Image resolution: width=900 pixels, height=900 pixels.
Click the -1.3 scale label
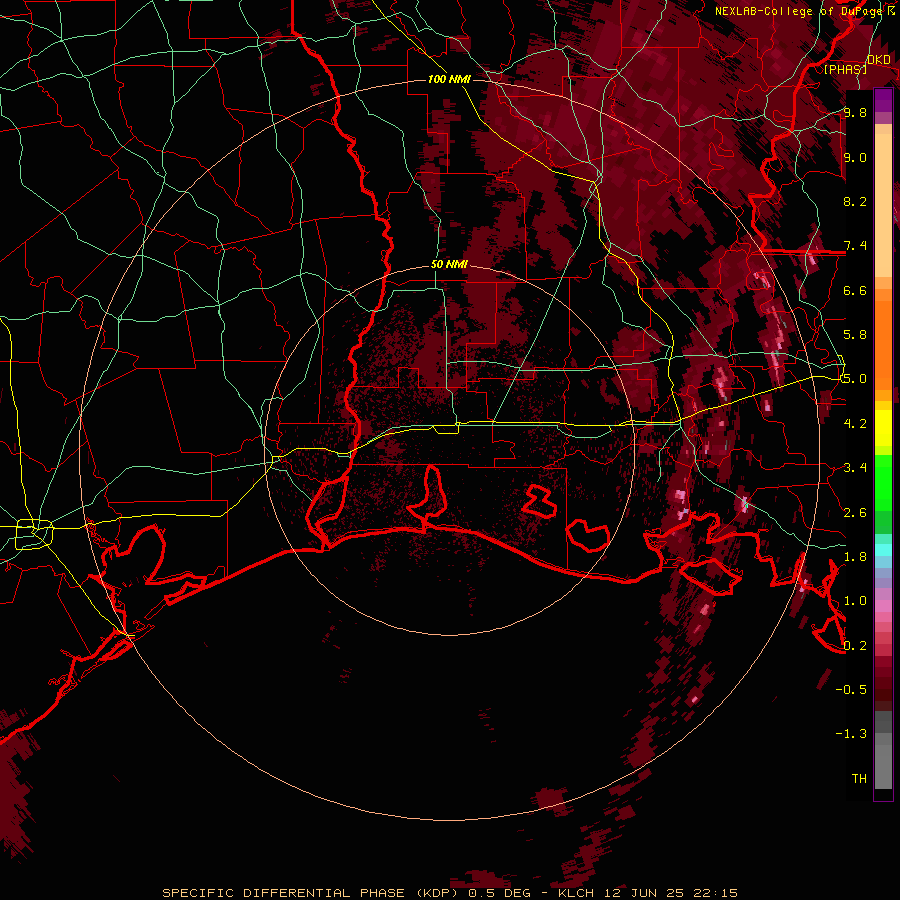coord(852,734)
